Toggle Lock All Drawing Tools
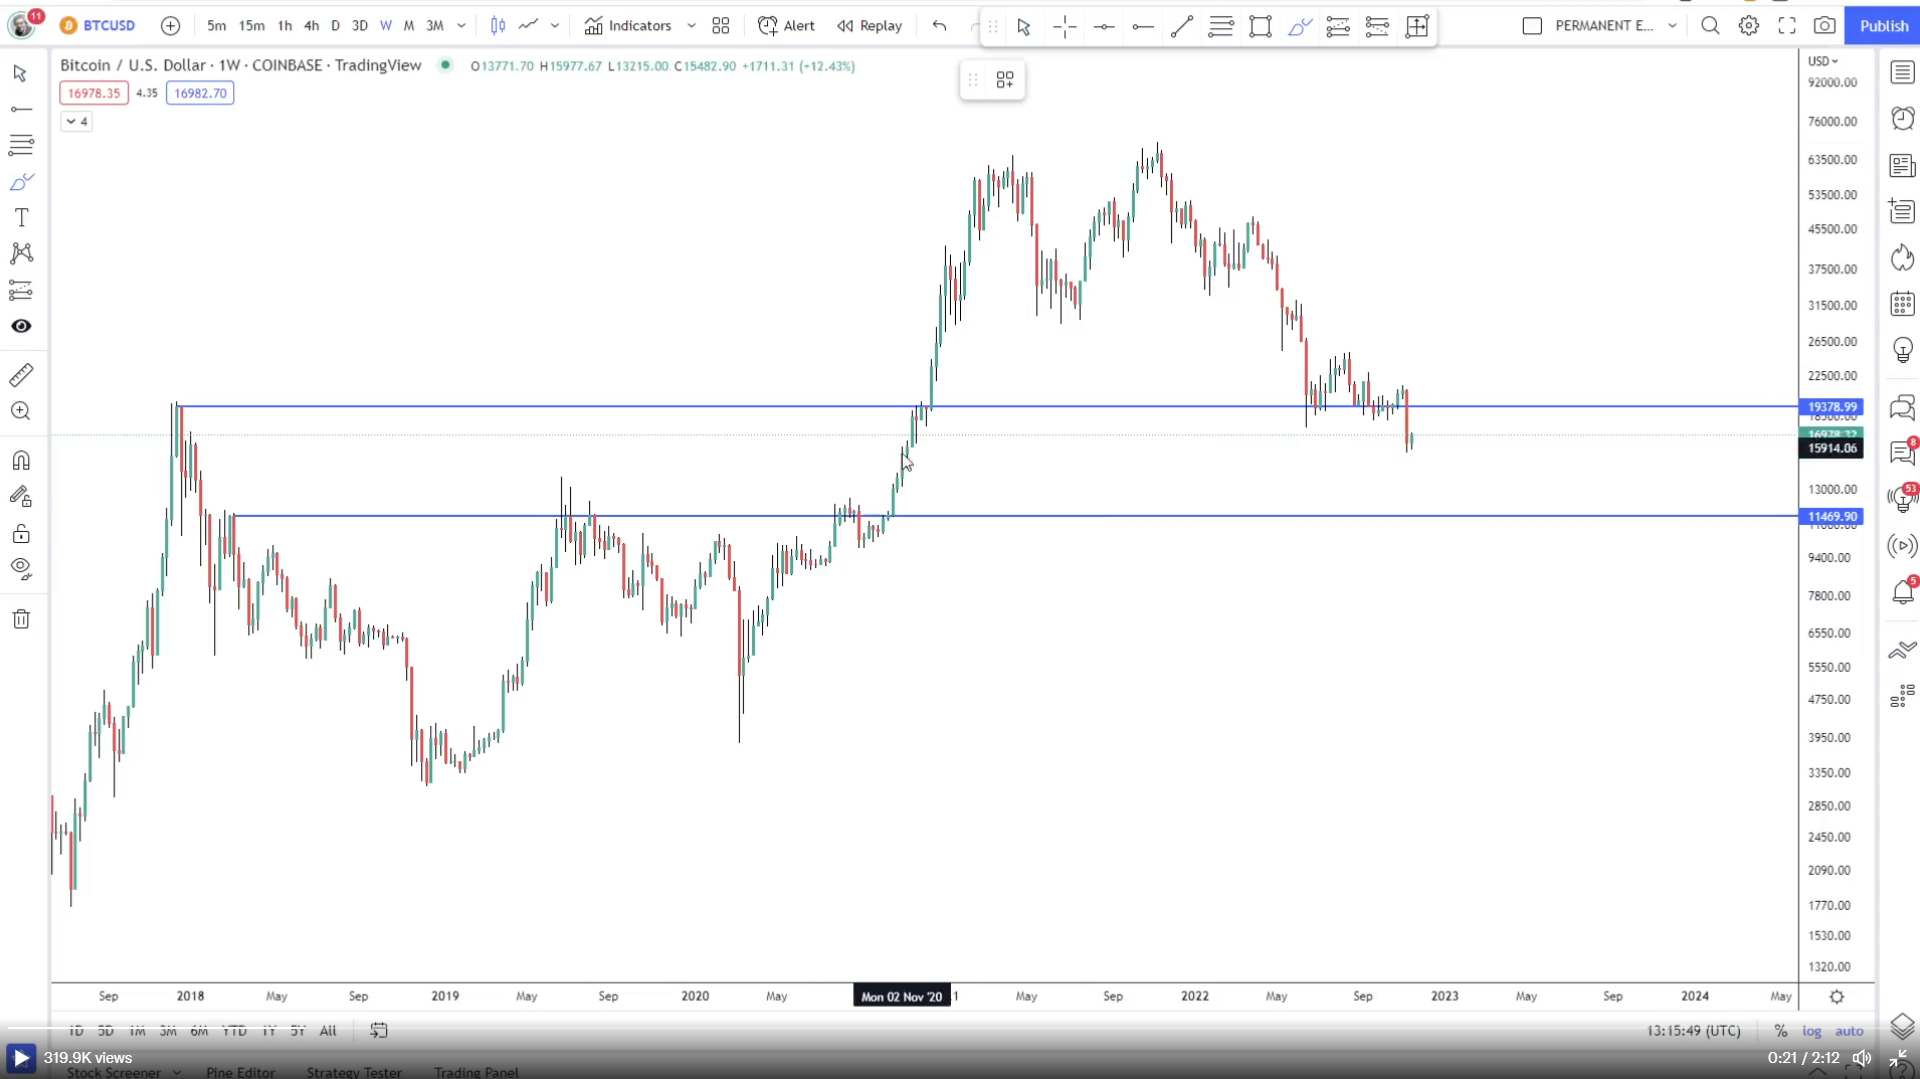The width and height of the screenshot is (1920, 1079). point(21,533)
